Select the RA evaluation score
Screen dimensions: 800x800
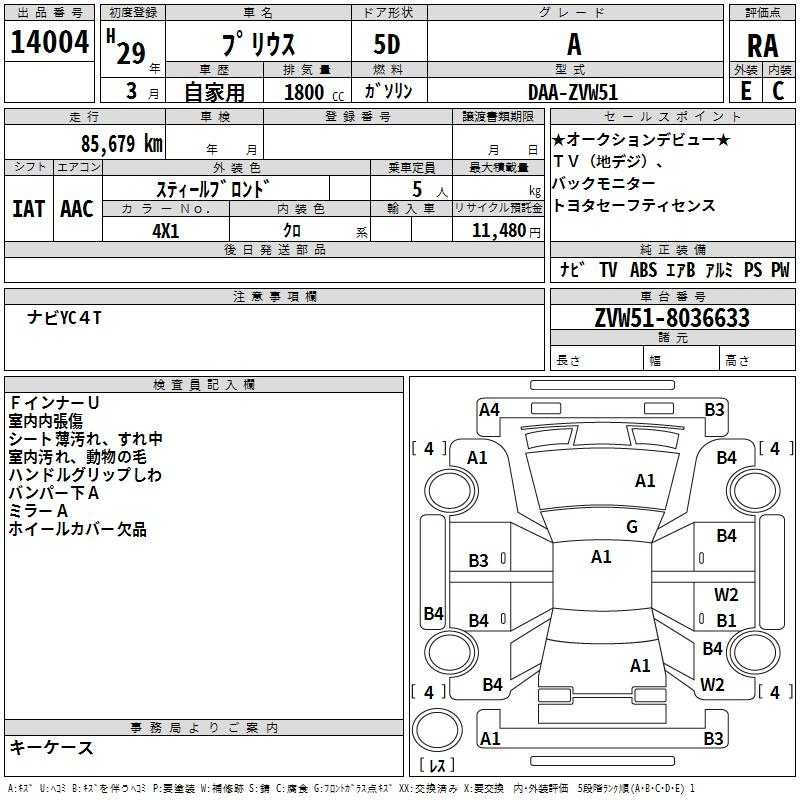pyautogui.click(x=763, y=45)
